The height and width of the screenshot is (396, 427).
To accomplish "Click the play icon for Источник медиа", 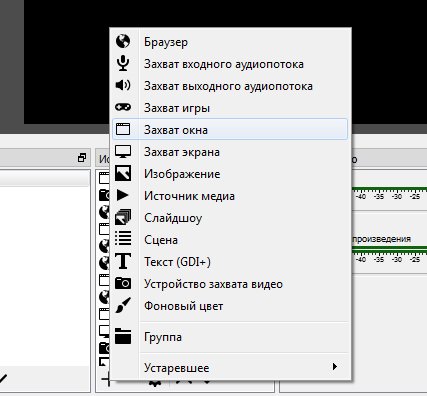I will (x=123, y=195).
